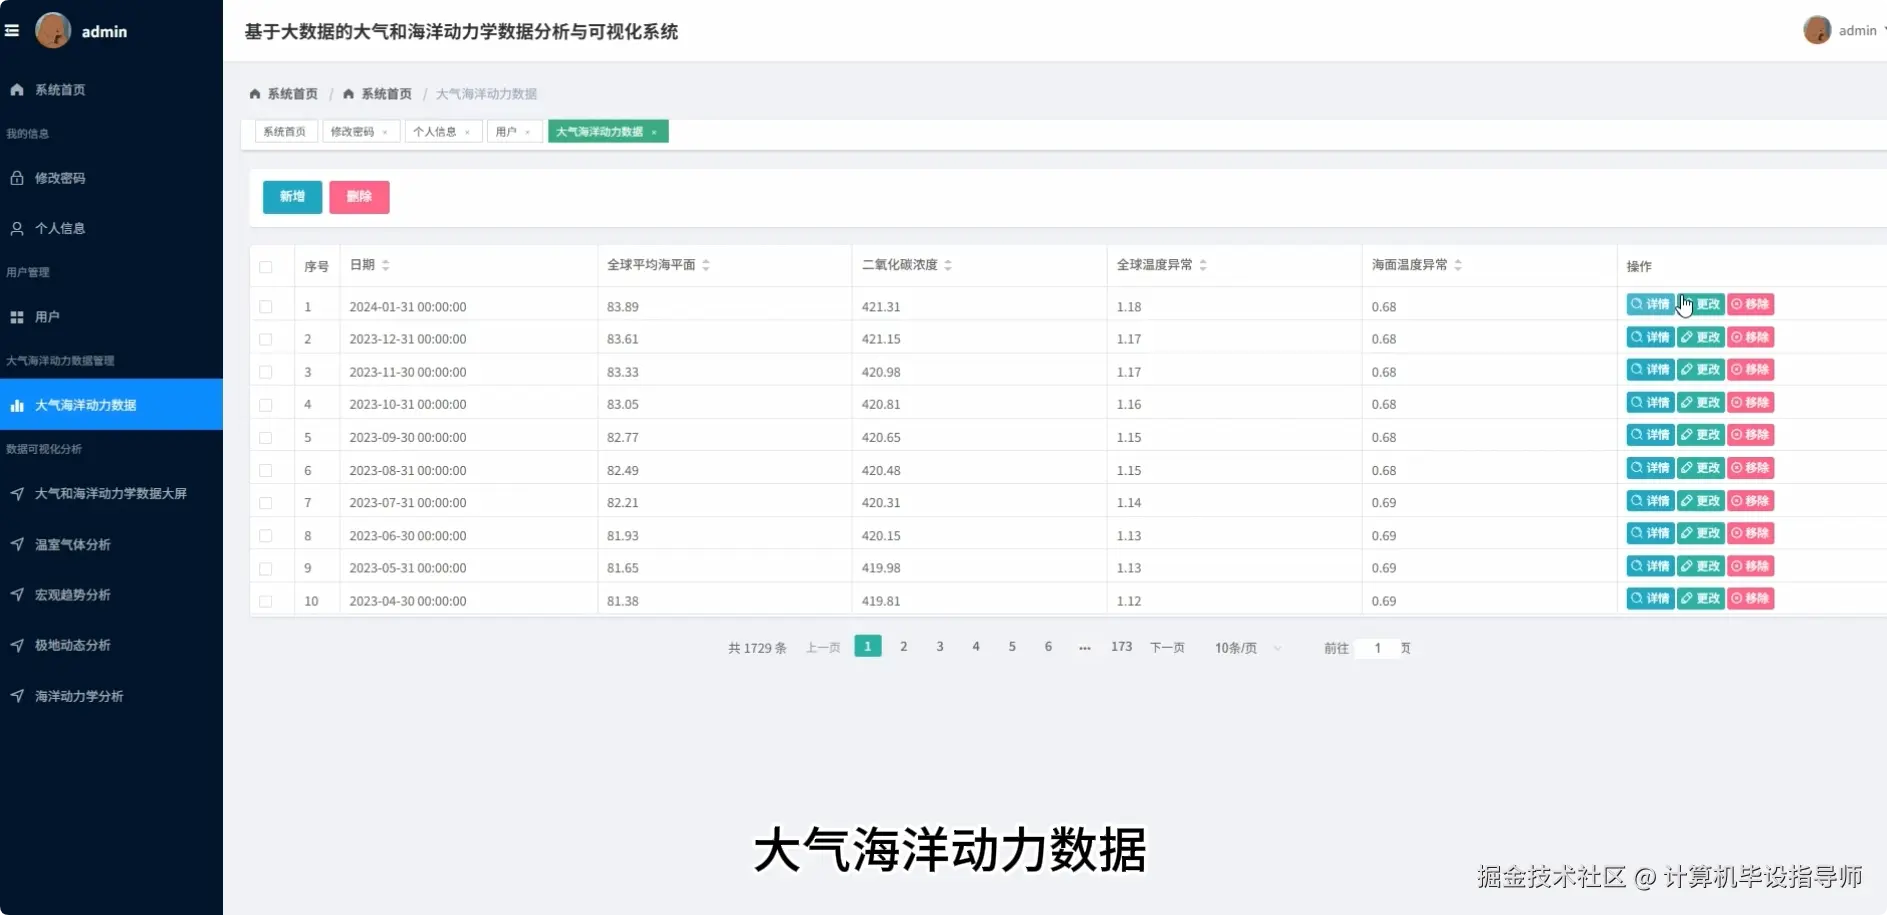Go to pagination page 3

point(940,647)
